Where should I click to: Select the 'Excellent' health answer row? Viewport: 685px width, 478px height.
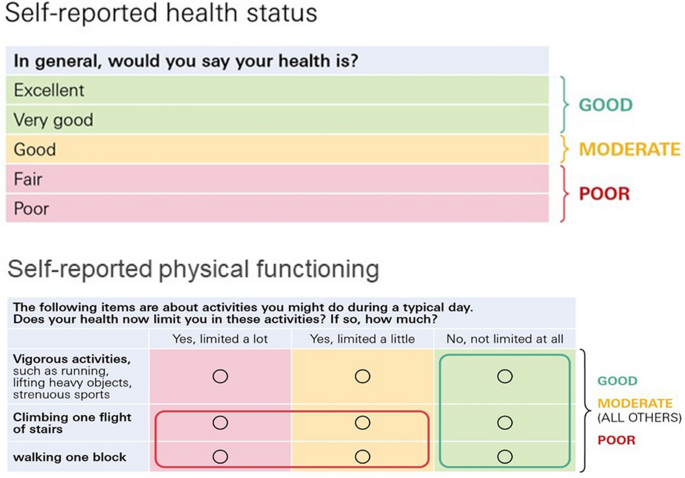click(278, 90)
